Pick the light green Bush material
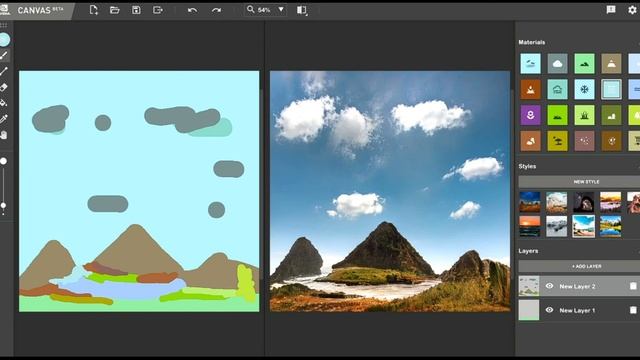640x360 pixels. pyautogui.click(x=584, y=115)
